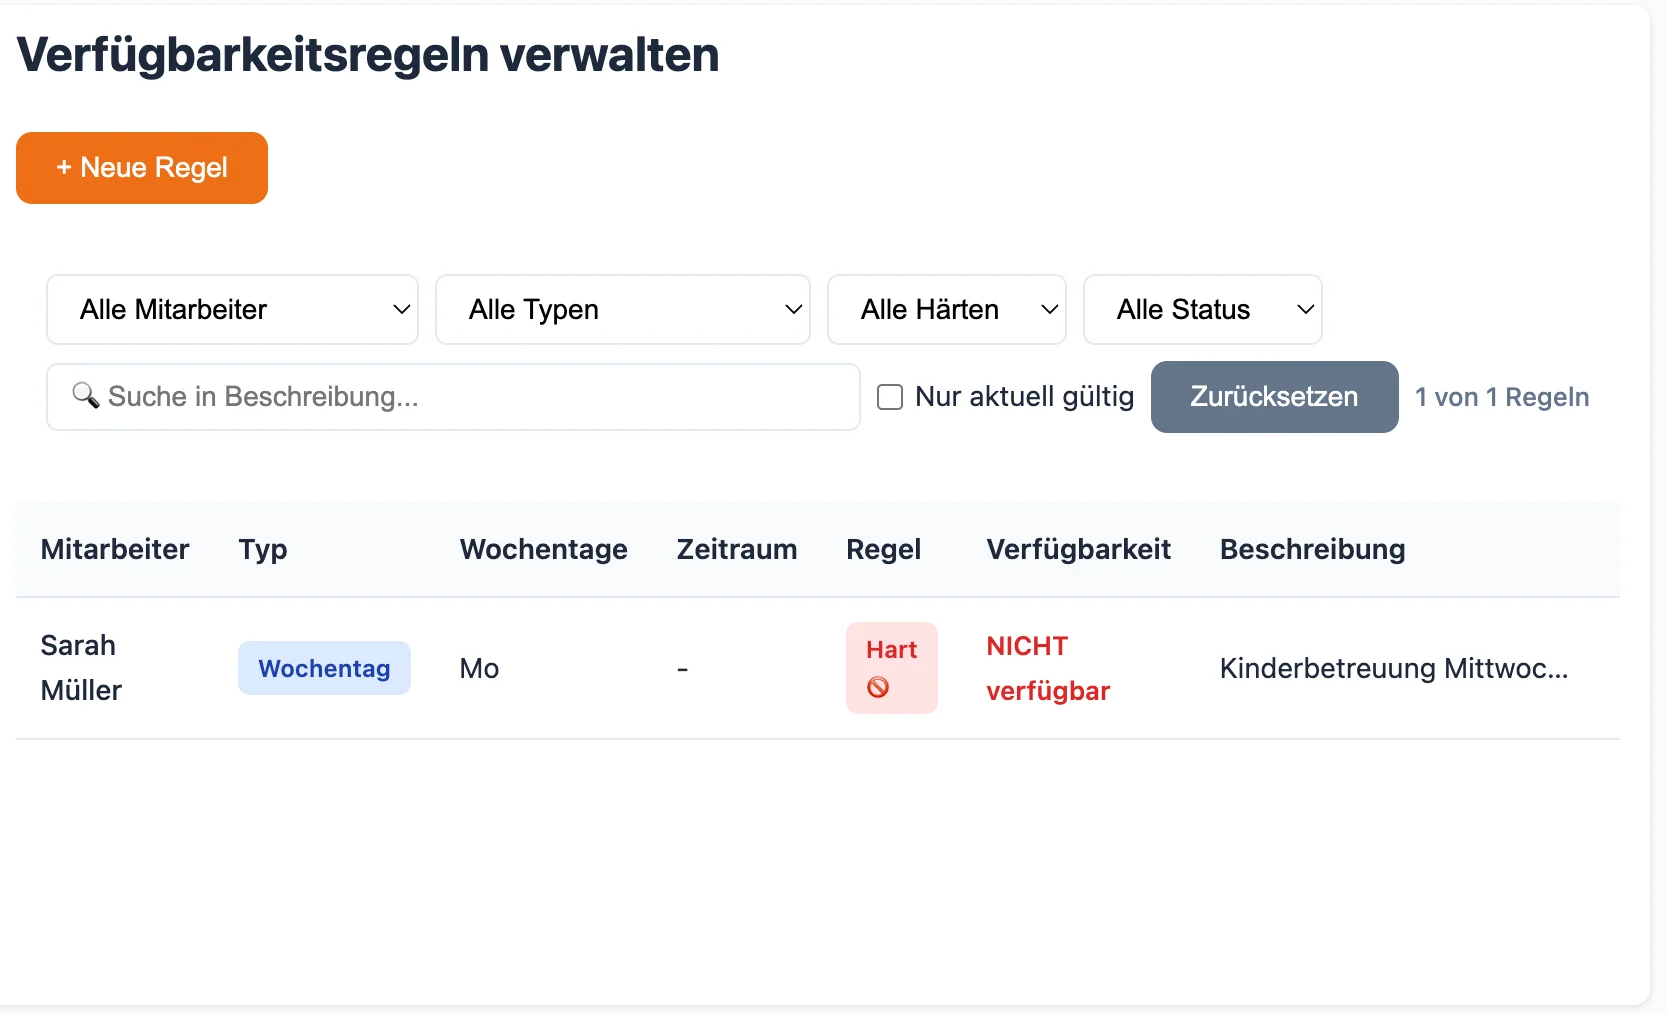Click the Wochentage column header

(543, 549)
